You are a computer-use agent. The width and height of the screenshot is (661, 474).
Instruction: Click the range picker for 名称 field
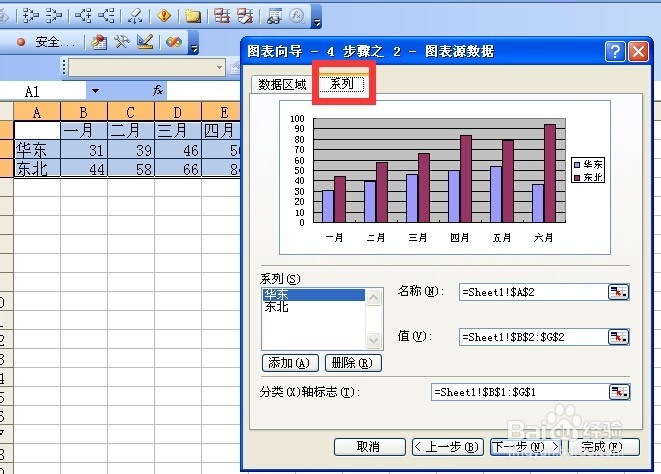tap(618, 292)
